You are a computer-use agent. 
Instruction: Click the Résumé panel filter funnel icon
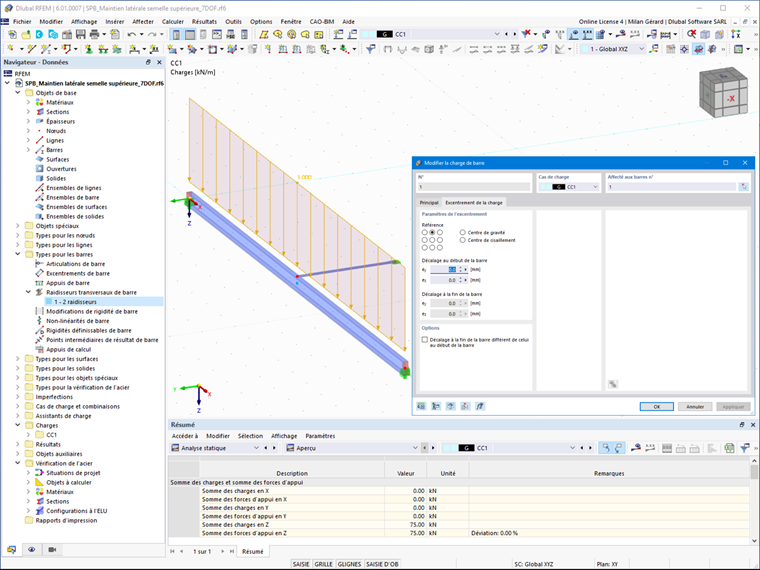click(744, 448)
